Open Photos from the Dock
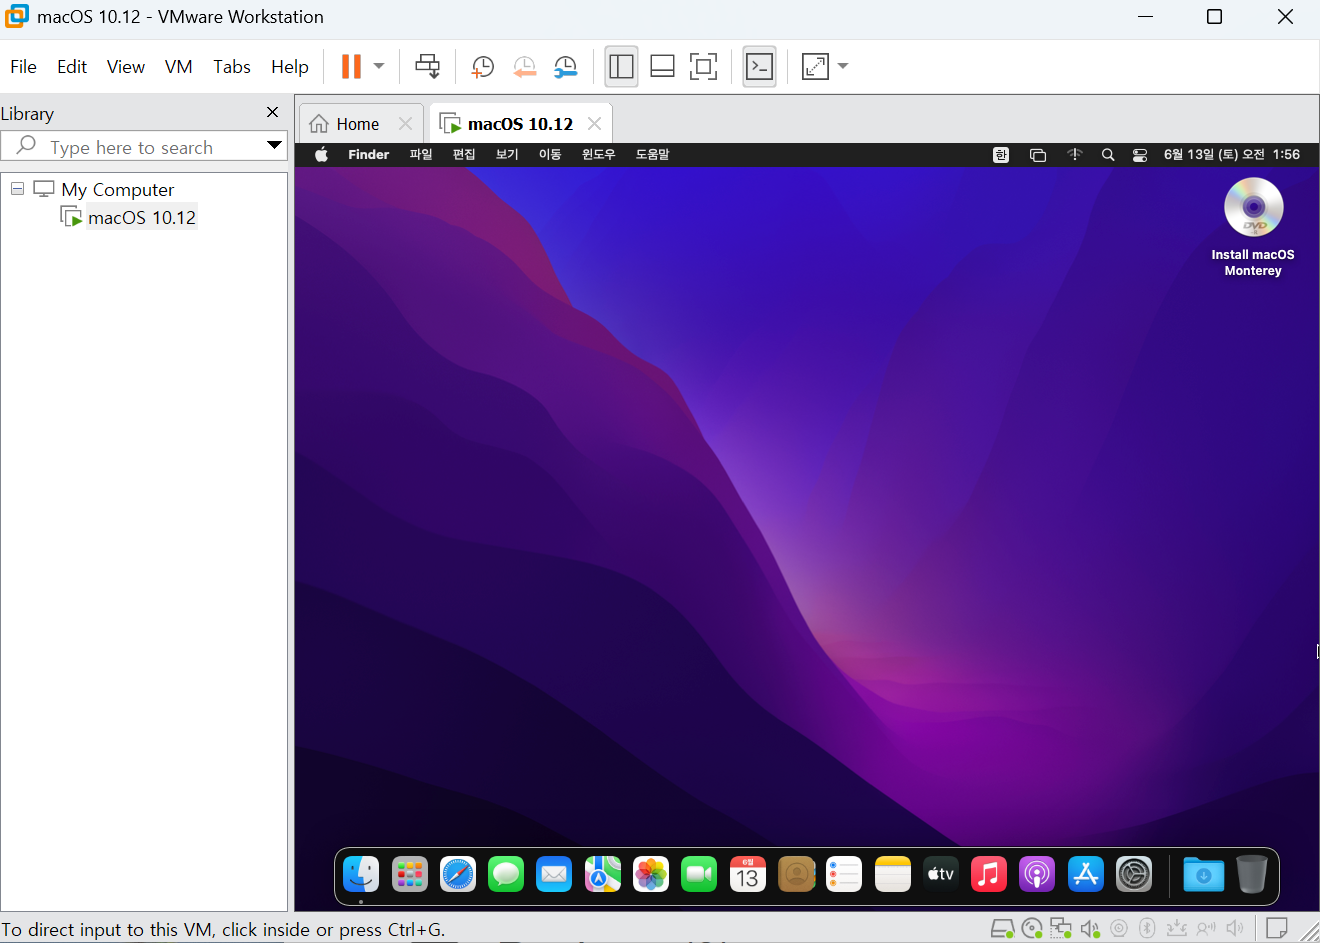 click(x=651, y=875)
